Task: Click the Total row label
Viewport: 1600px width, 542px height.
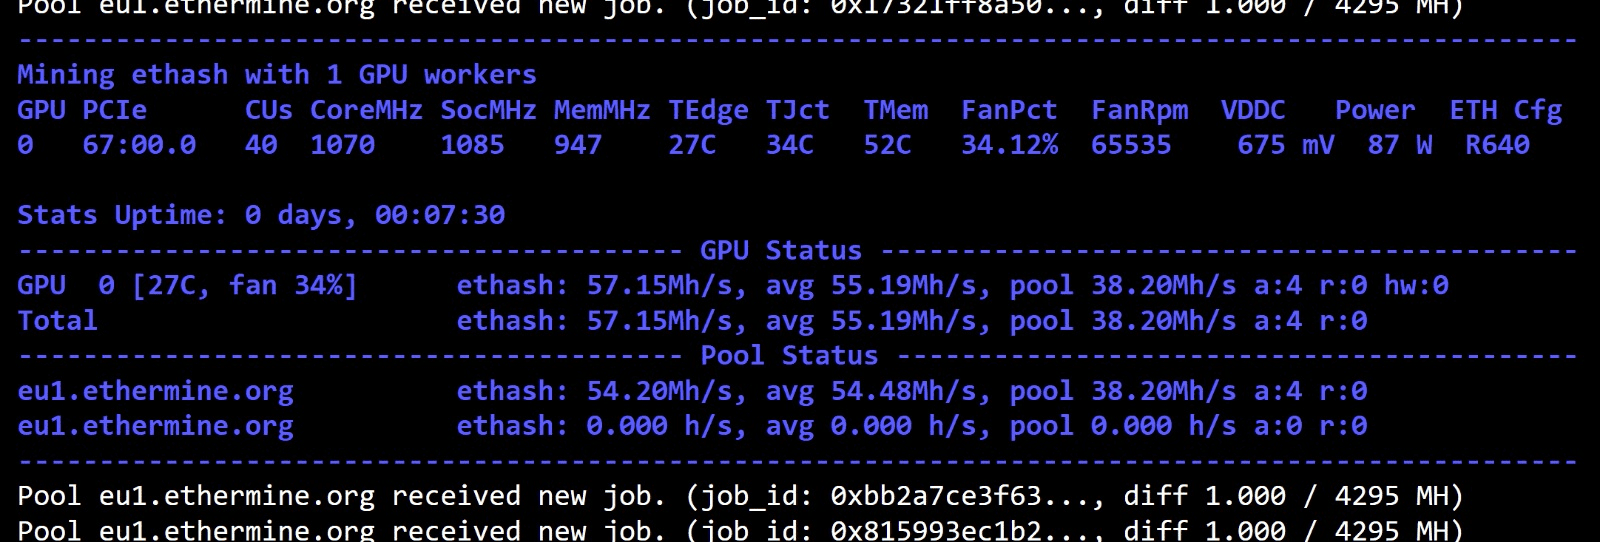Action: [x=58, y=321]
